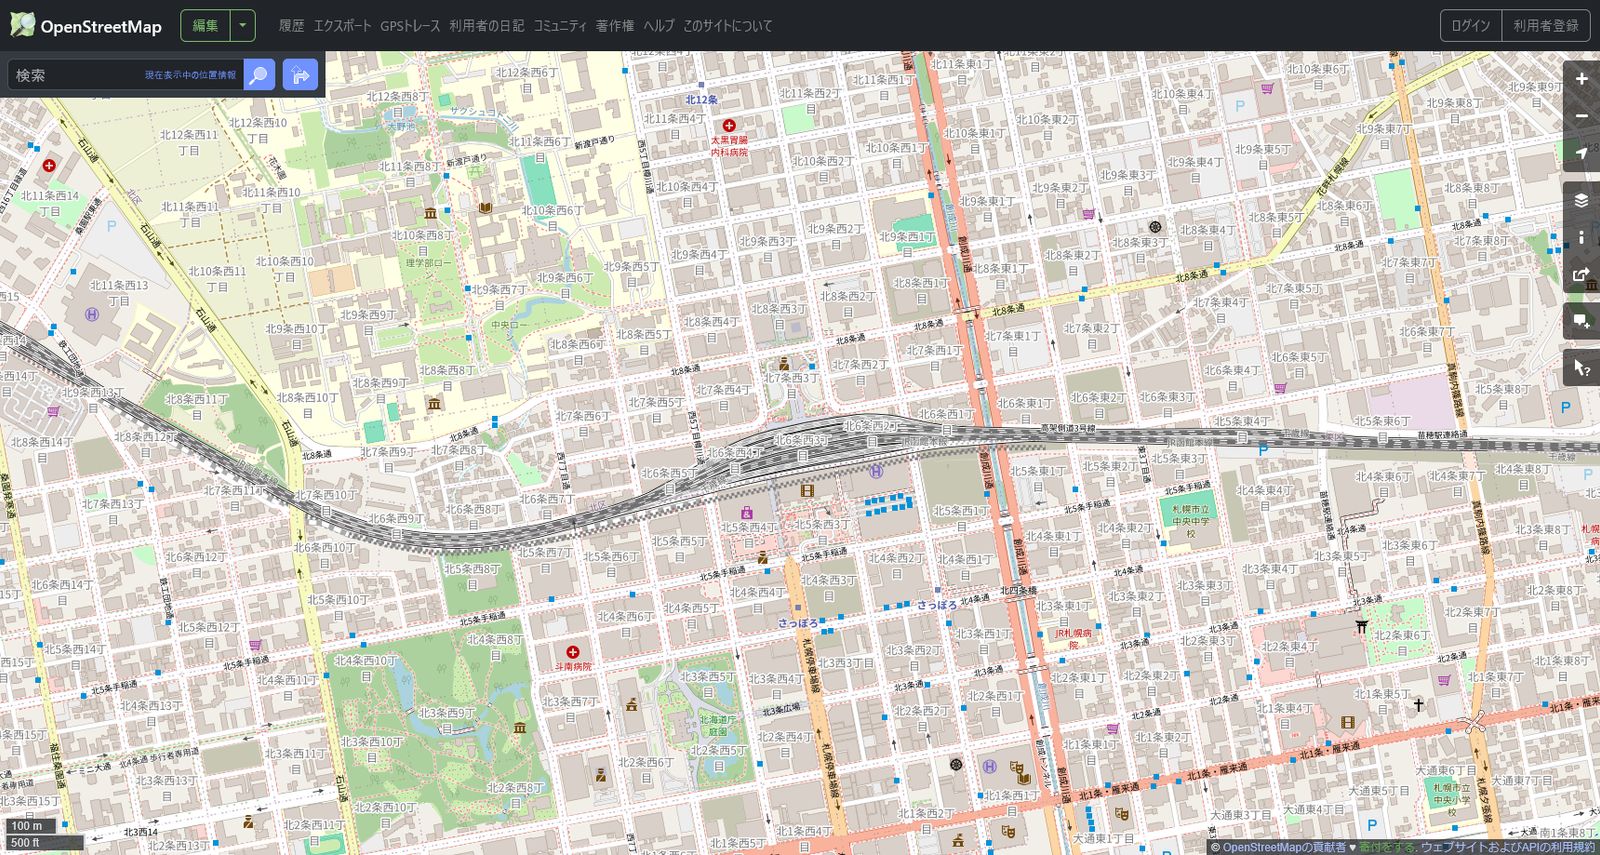Expand the 編集 edit dropdown arrow

(x=242, y=26)
